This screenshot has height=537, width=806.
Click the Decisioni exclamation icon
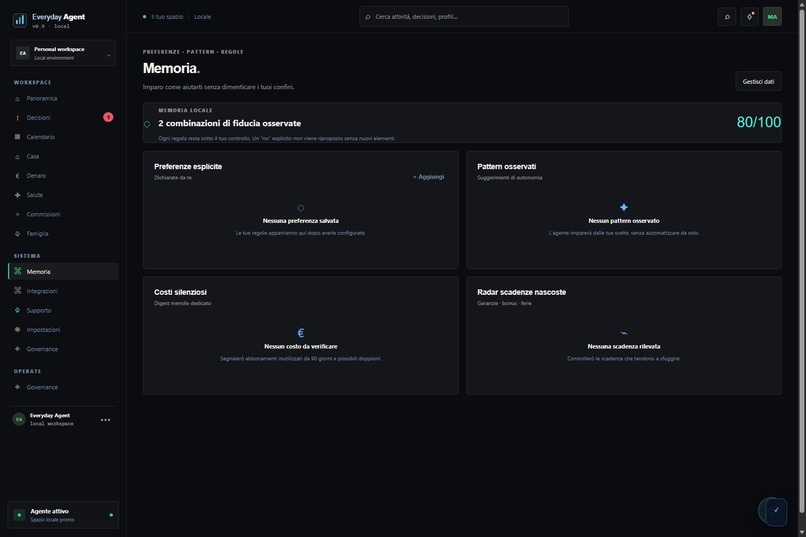(17, 118)
